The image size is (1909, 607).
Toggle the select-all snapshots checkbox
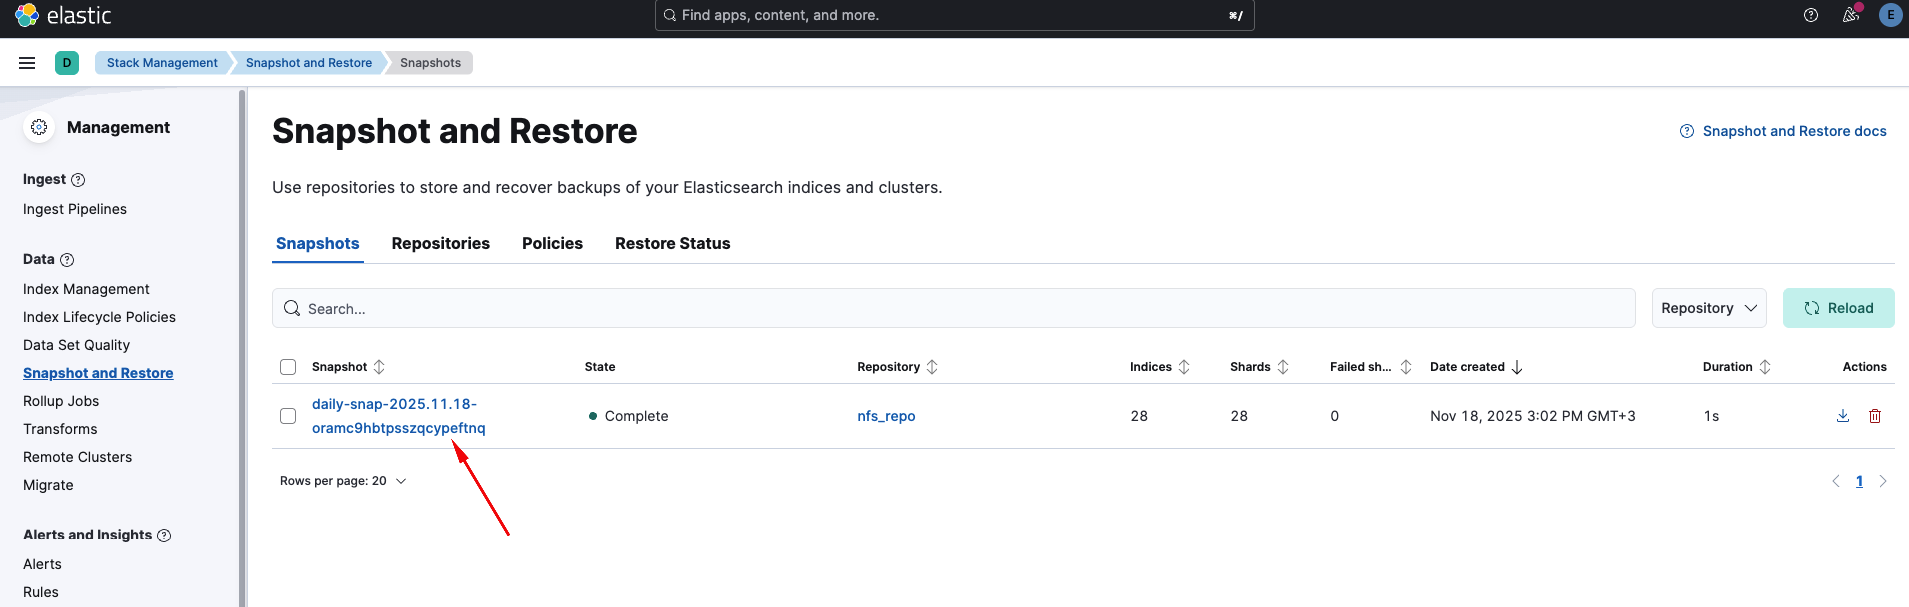click(x=288, y=367)
